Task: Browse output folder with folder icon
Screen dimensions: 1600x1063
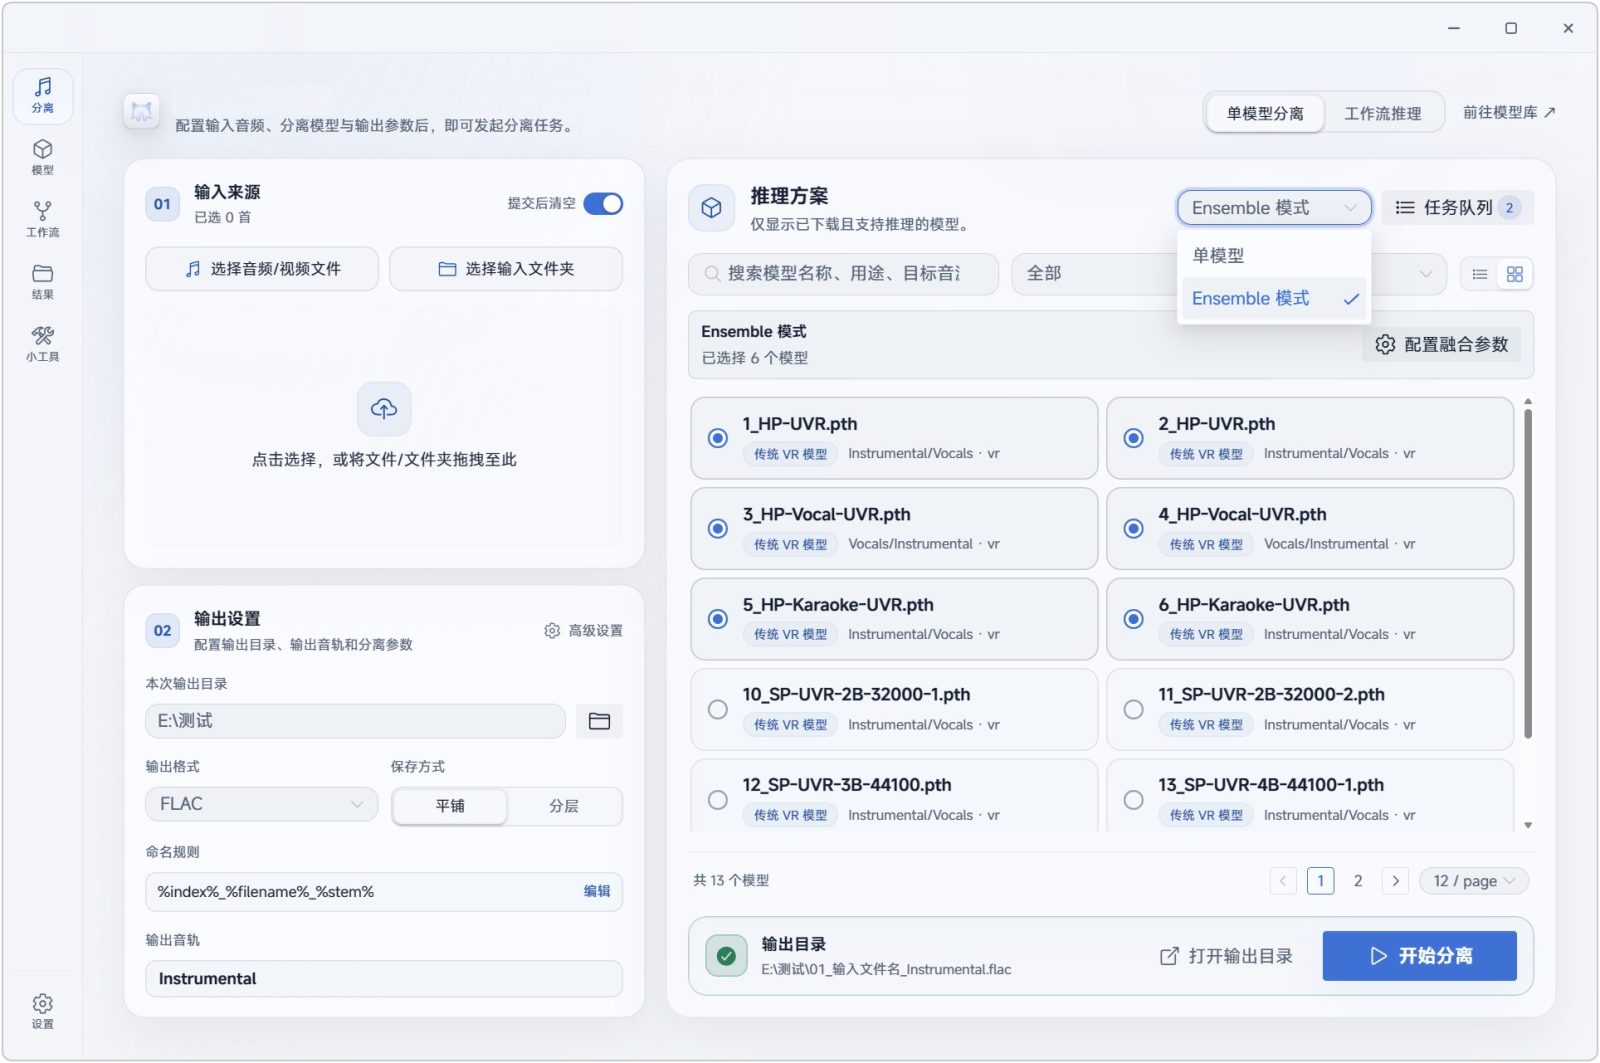Action: (x=599, y=721)
